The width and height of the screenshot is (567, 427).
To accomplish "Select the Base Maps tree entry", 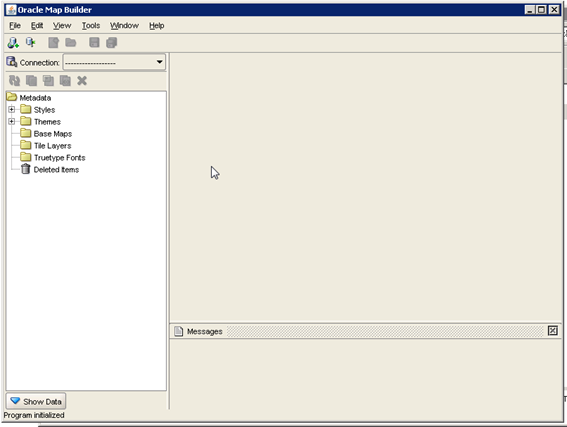I will [x=53, y=134].
